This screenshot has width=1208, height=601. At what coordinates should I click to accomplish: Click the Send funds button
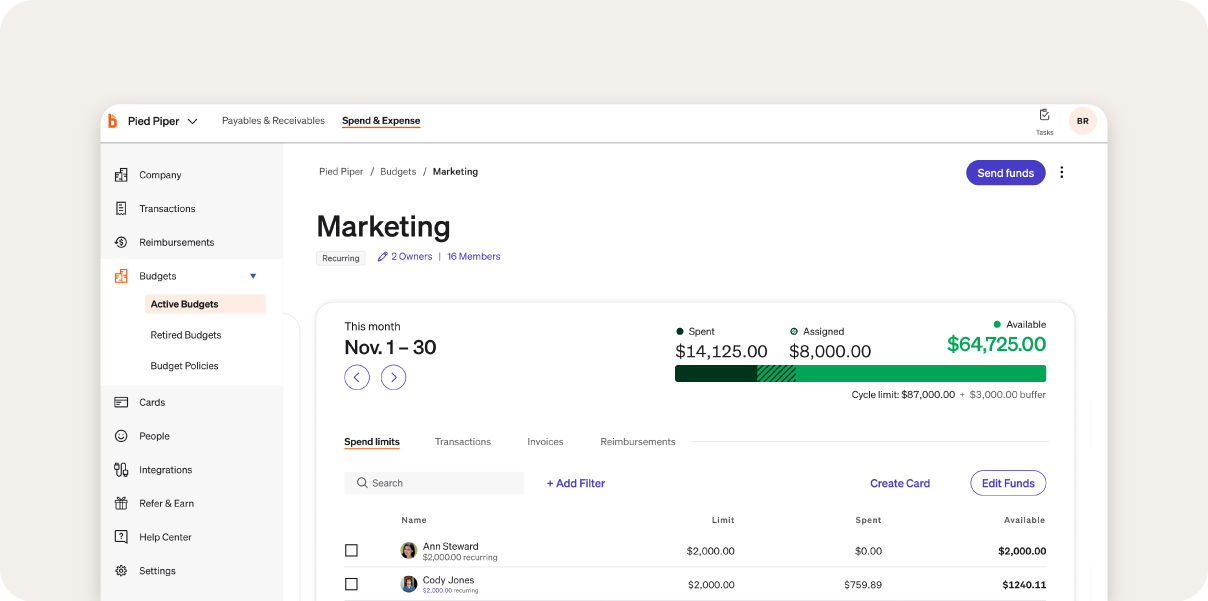1006,173
